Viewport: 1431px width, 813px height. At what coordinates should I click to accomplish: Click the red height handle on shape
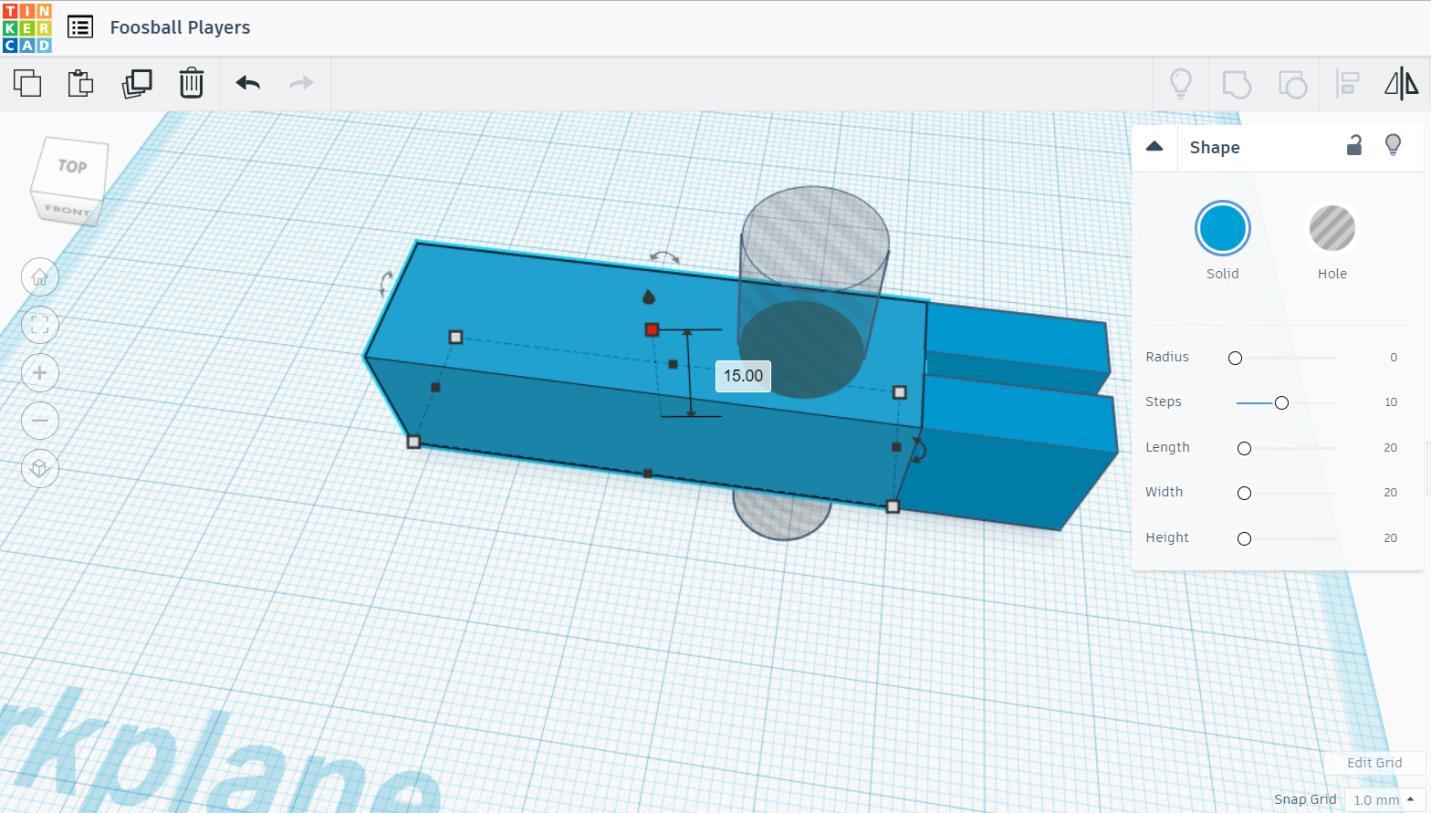click(652, 329)
